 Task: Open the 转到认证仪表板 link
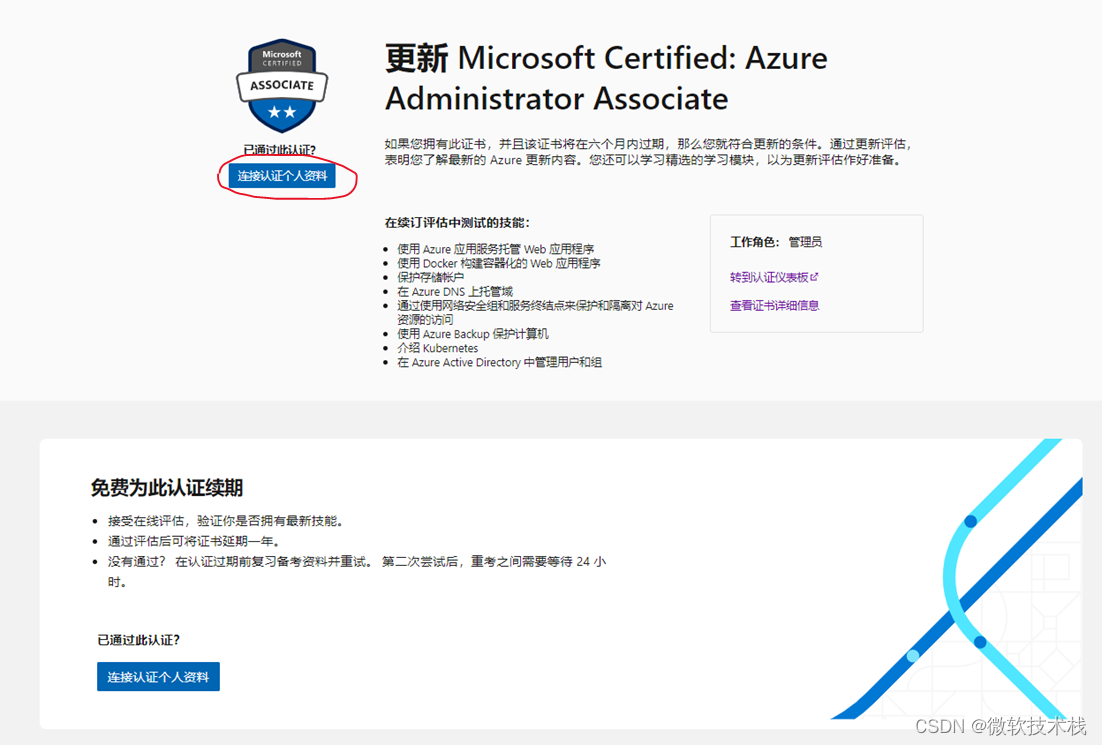tap(770, 277)
